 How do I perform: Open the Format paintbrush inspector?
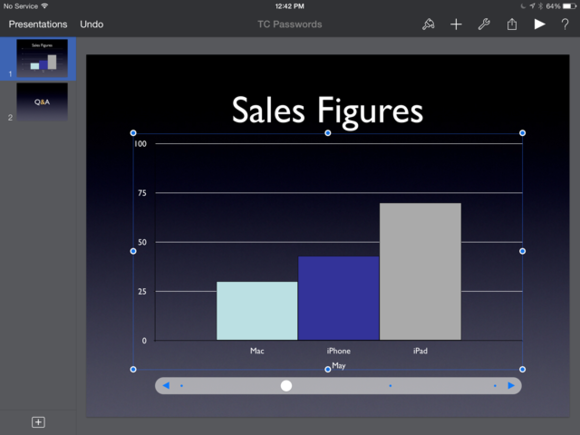click(428, 24)
